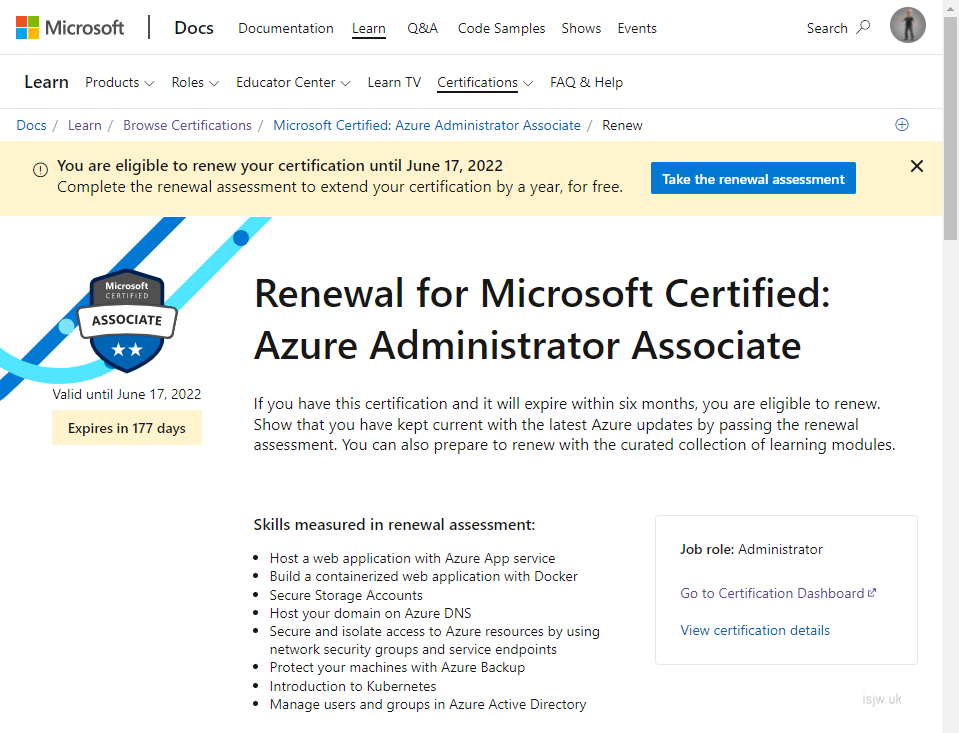Screen dimensions: 959x733
Task: Go to Learn in the breadcrumb
Action: tap(84, 125)
